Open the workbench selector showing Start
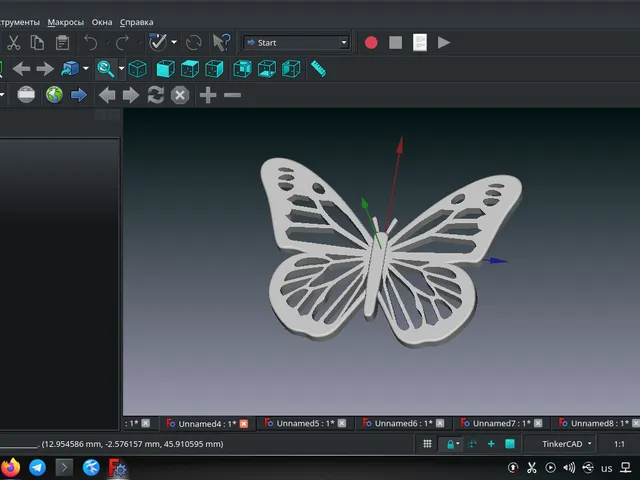Screen dimensions: 640x480 click(296, 42)
